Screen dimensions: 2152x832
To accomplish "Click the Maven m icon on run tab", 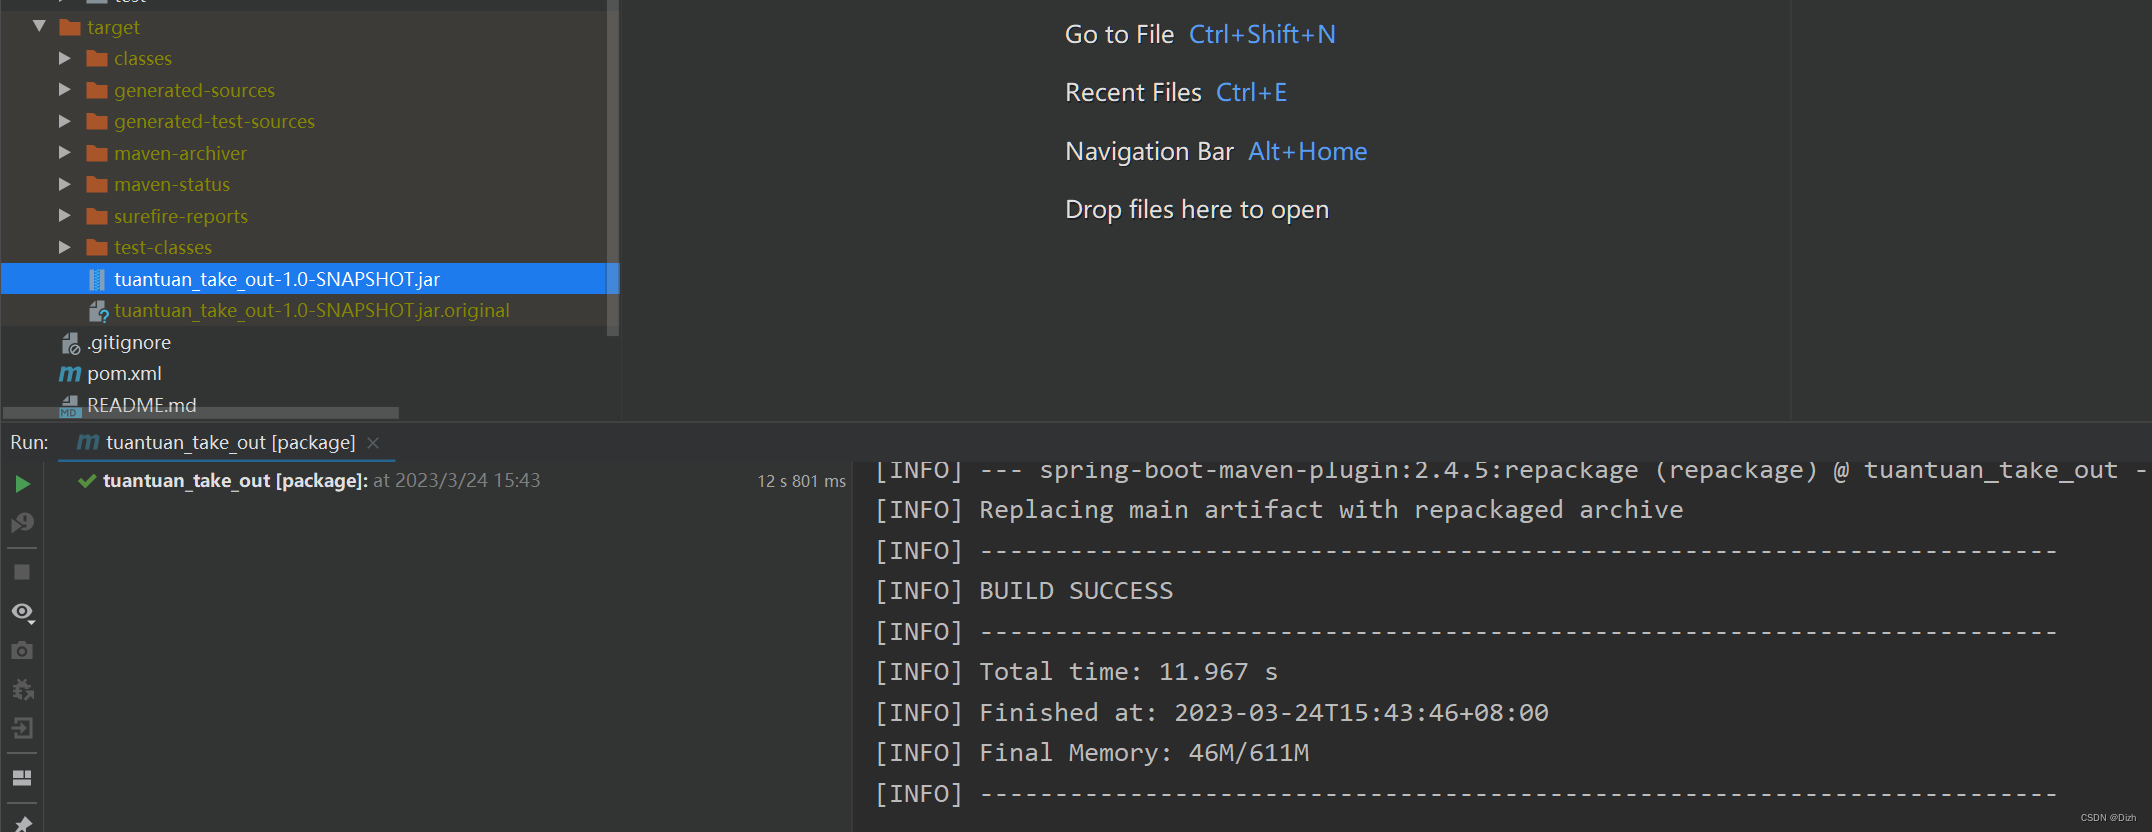I will [x=88, y=442].
